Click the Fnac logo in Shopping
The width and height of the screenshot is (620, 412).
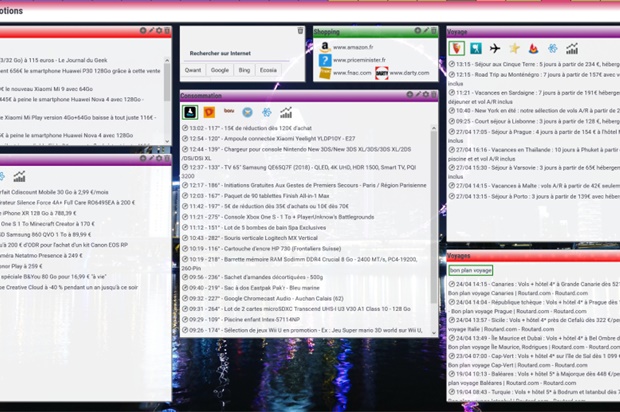click(x=325, y=73)
